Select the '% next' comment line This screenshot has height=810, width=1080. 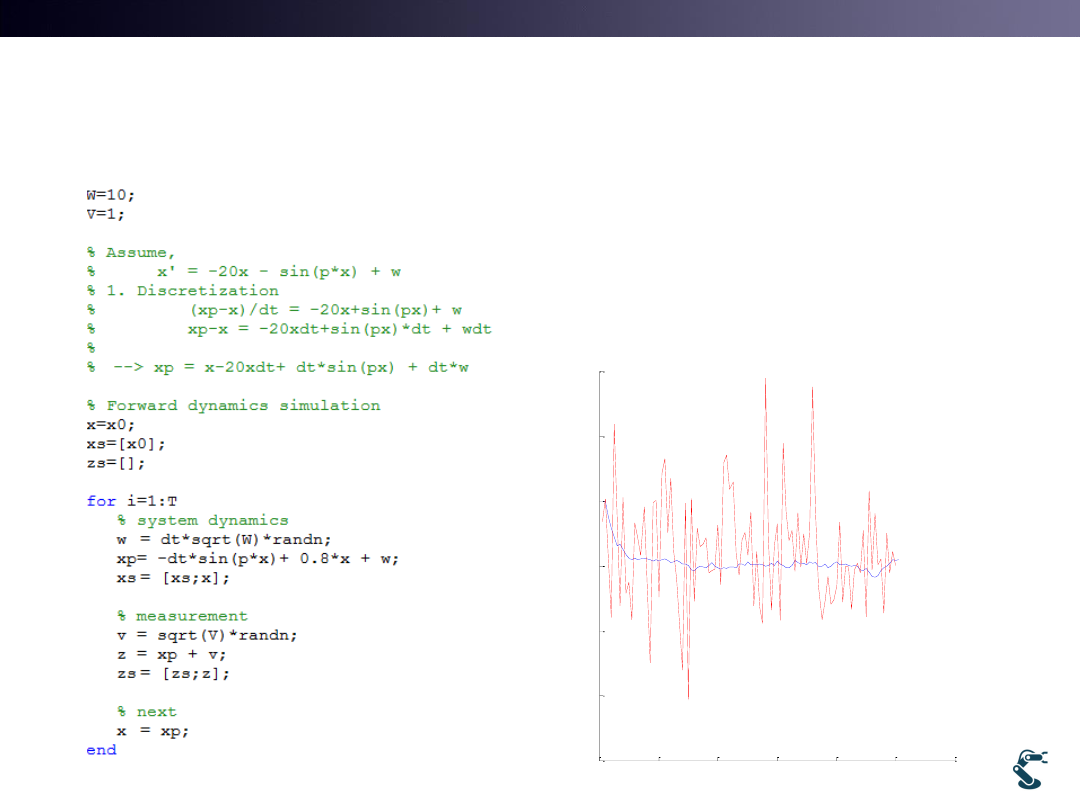click(x=146, y=712)
